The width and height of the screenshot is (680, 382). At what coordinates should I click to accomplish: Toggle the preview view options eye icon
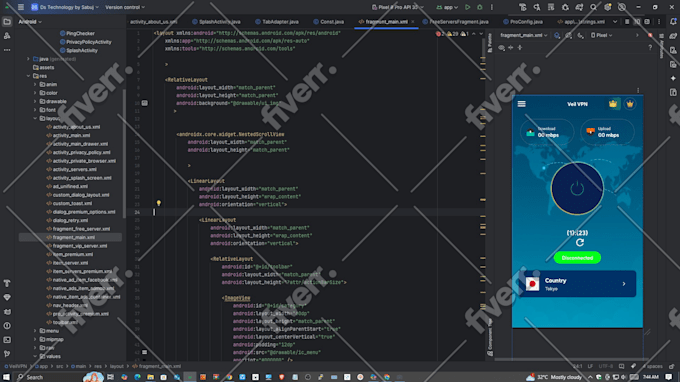pos(502,48)
